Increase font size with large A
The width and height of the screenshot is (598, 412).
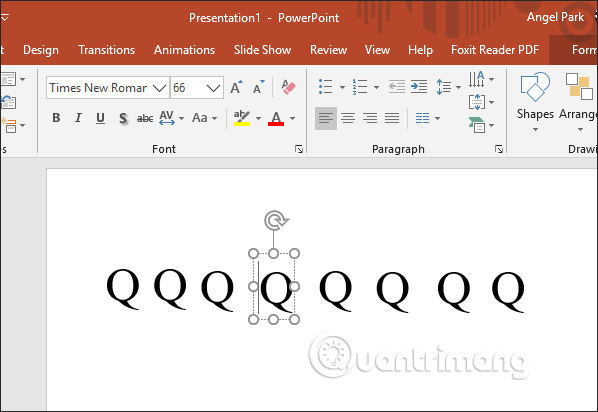pos(236,87)
